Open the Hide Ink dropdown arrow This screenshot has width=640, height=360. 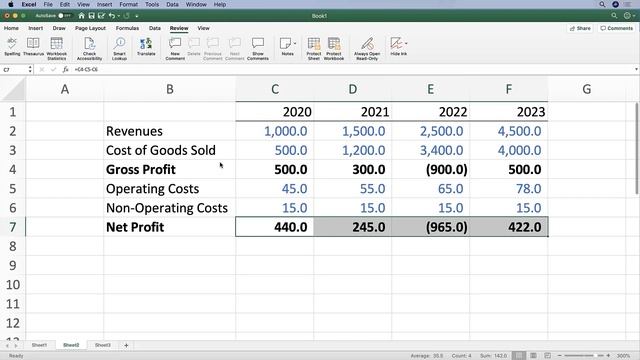point(406,43)
